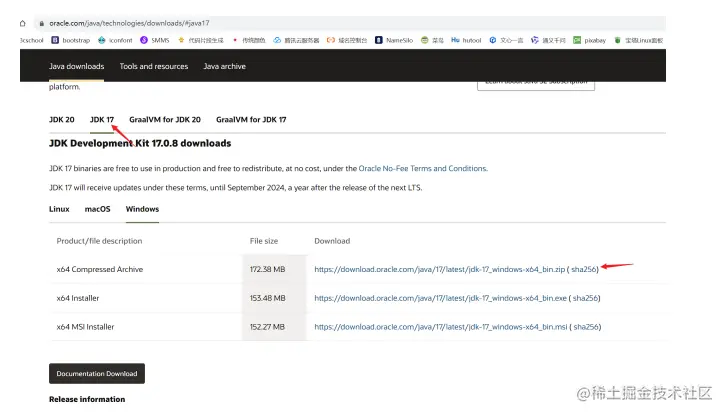
Task: Open the blue hexagon-icon bookmark after hutool
Action: pos(493,40)
